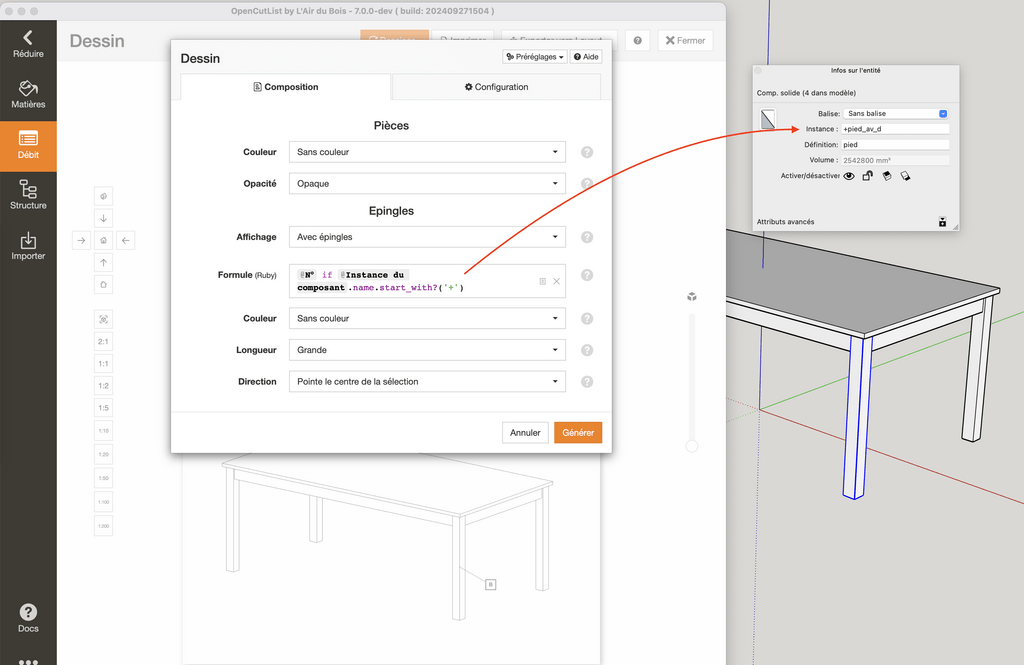
Task: Click the round handle of the vertical slider
Action: [692, 446]
